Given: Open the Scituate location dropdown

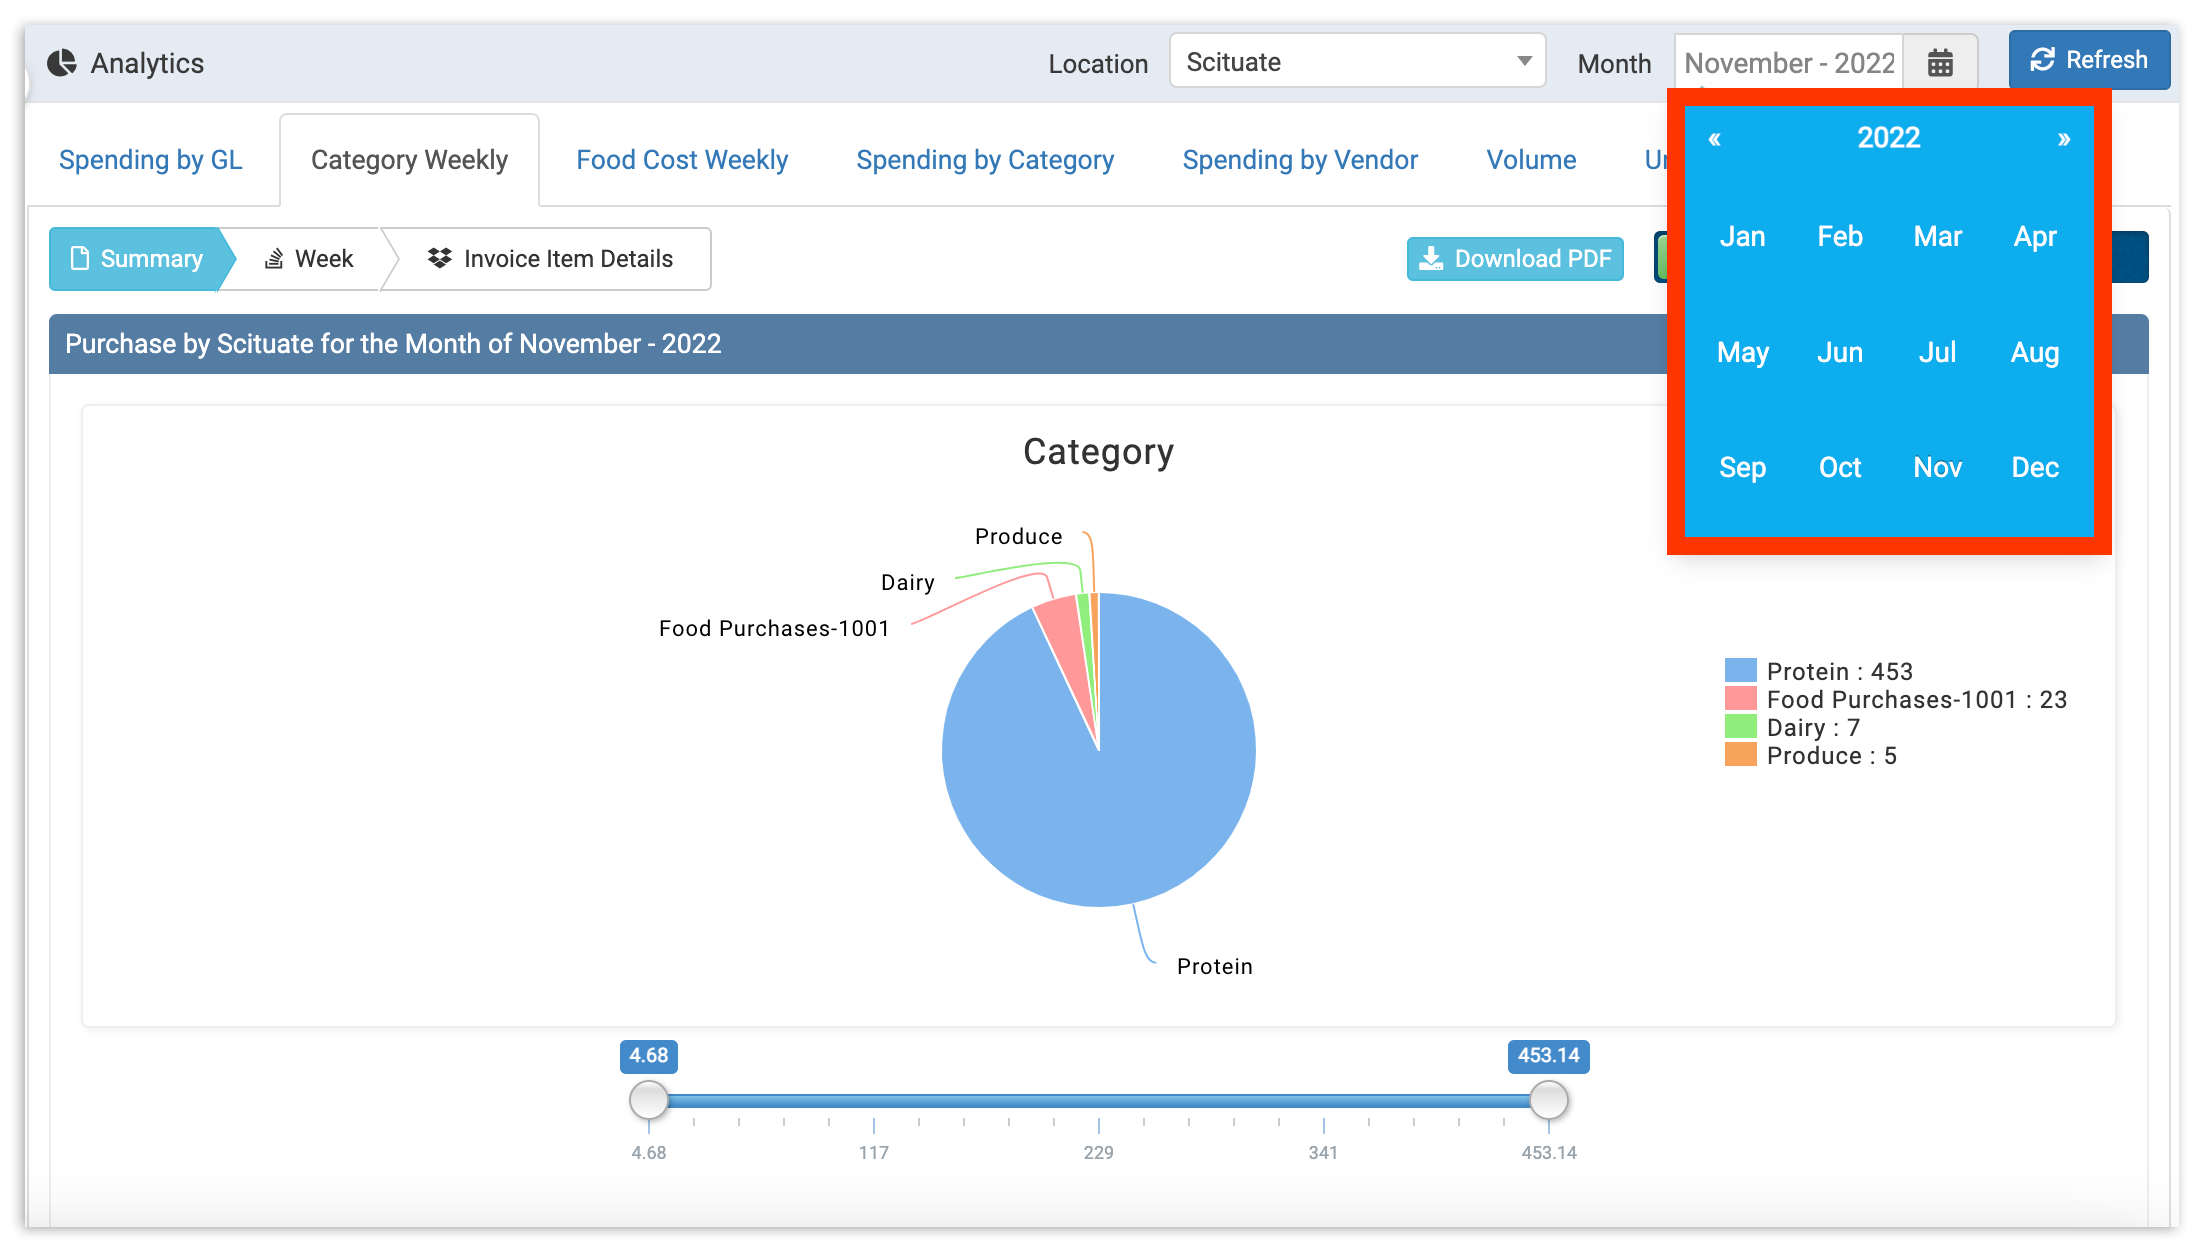Looking at the screenshot, I should pos(1357,61).
